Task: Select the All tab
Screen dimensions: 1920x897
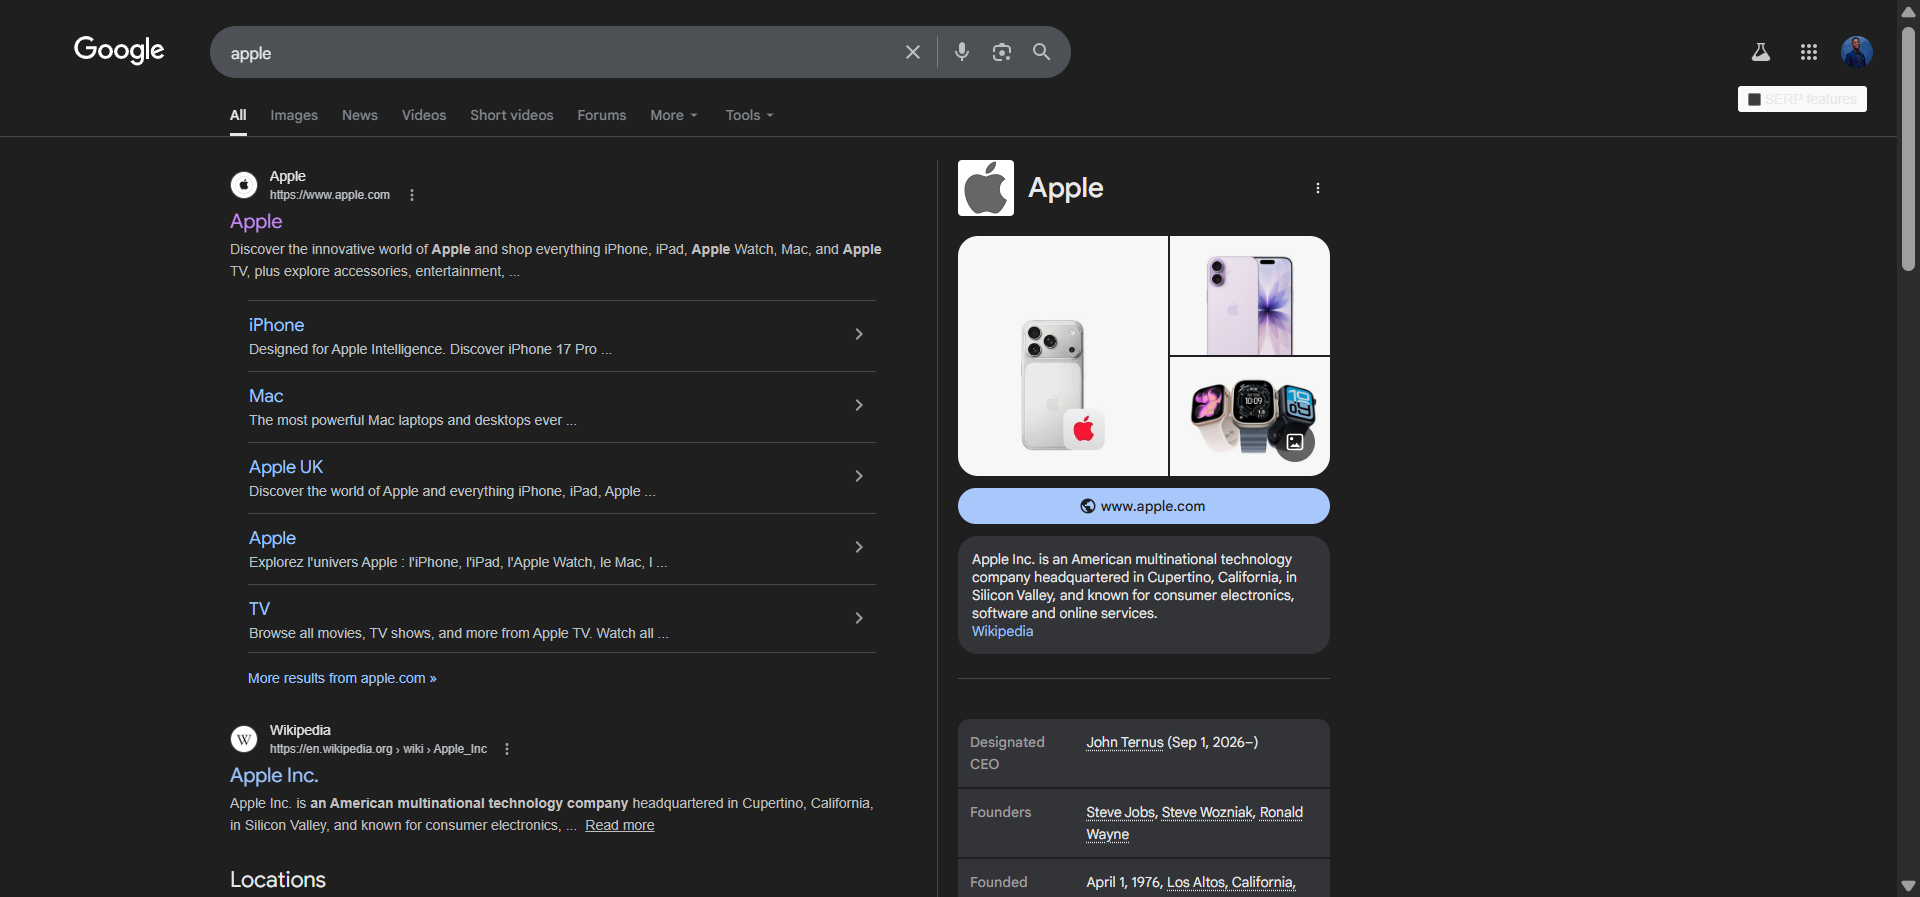Action: pos(238,115)
